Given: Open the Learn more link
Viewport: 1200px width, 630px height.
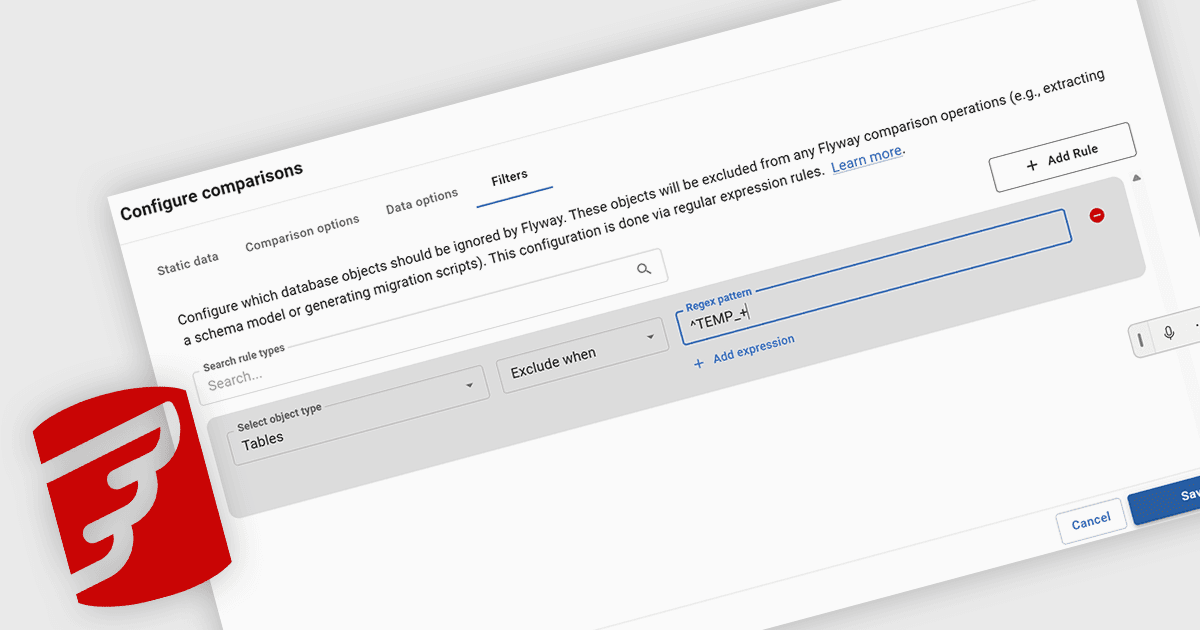Looking at the screenshot, I should [x=867, y=158].
